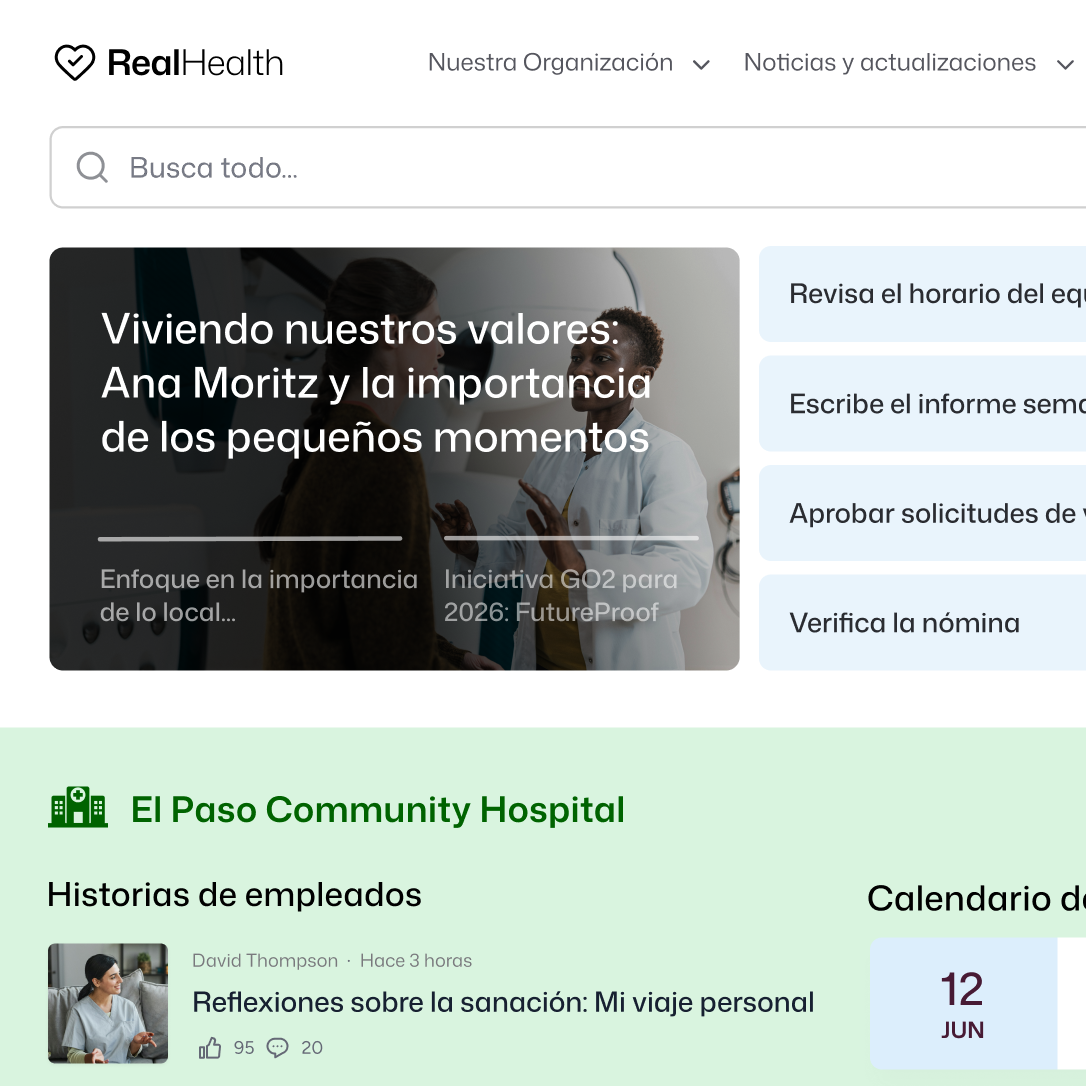Open the Reflexiones sobre la sanación article
This screenshot has height=1086, width=1086.
[x=503, y=1002]
